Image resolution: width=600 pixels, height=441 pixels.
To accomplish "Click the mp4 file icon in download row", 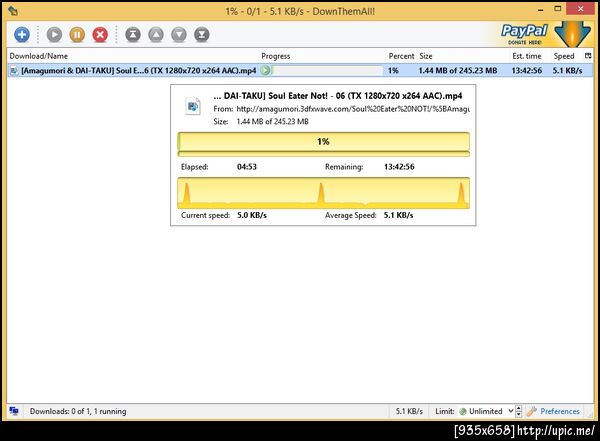I will 14,71.
